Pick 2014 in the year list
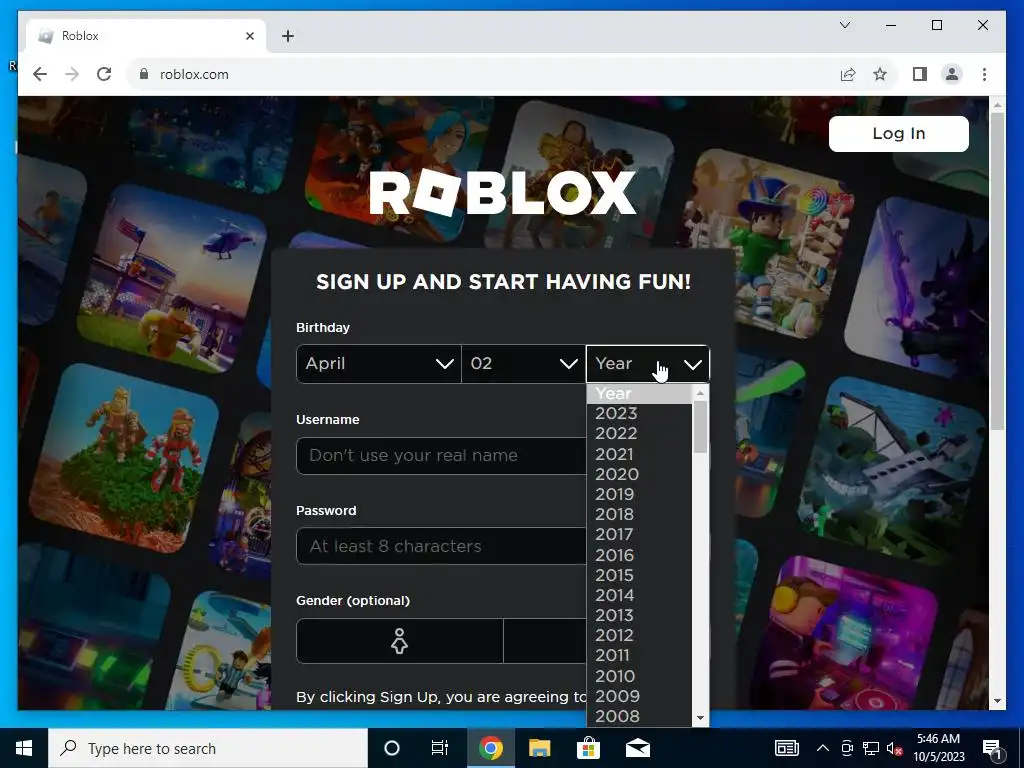Image resolution: width=1024 pixels, height=768 pixels. pyautogui.click(x=639, y=596)
